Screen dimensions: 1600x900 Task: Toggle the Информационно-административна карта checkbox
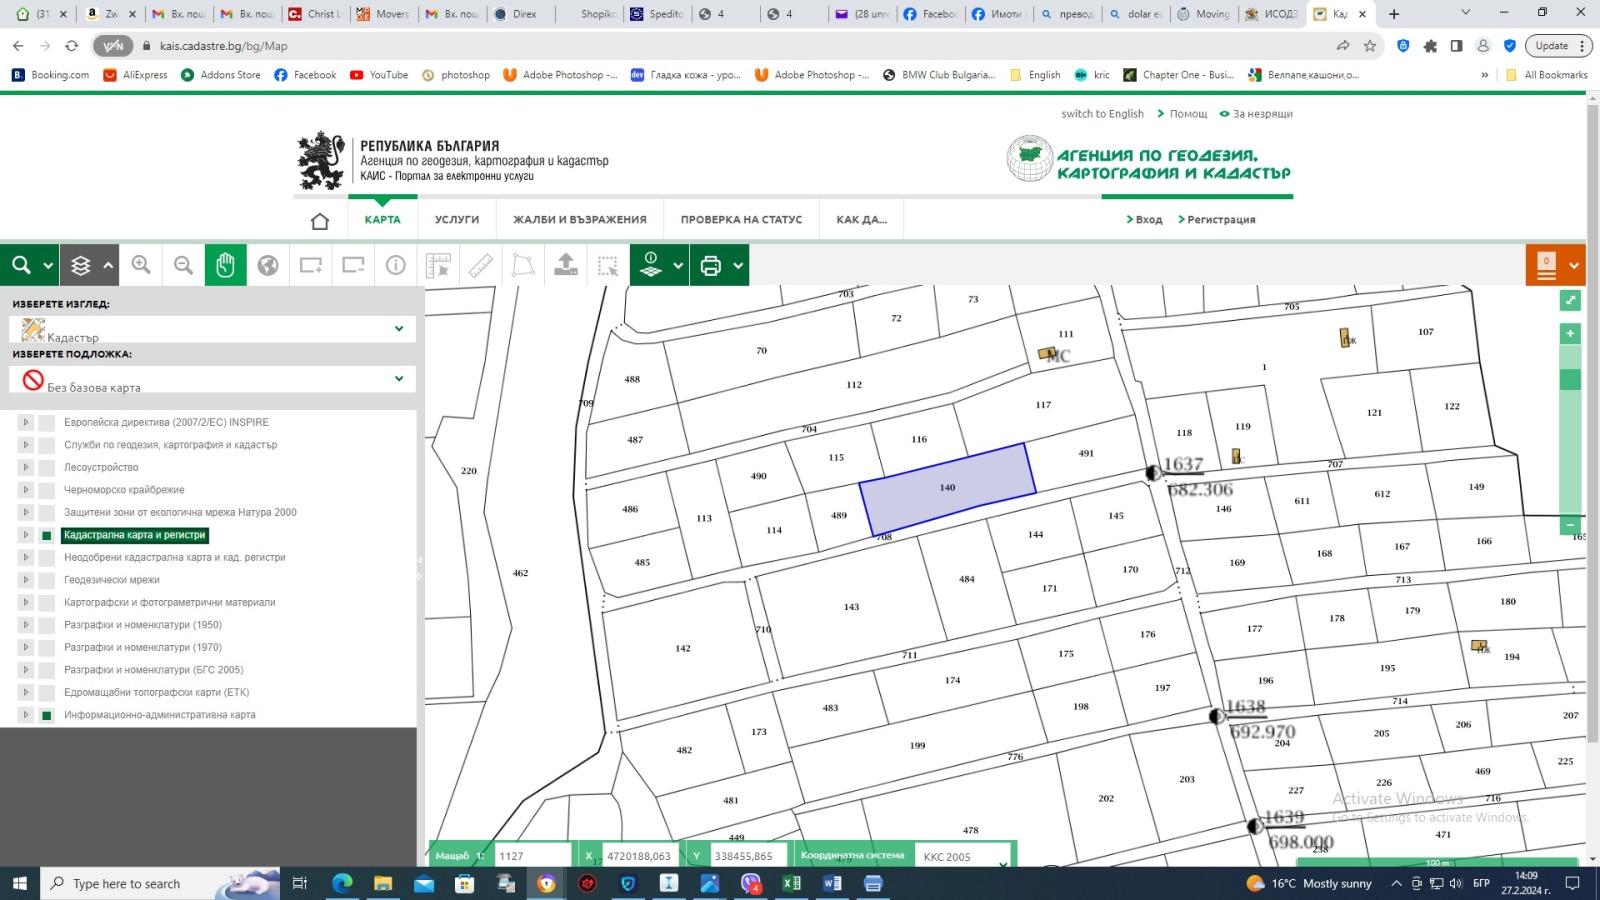tap(46, 714)
